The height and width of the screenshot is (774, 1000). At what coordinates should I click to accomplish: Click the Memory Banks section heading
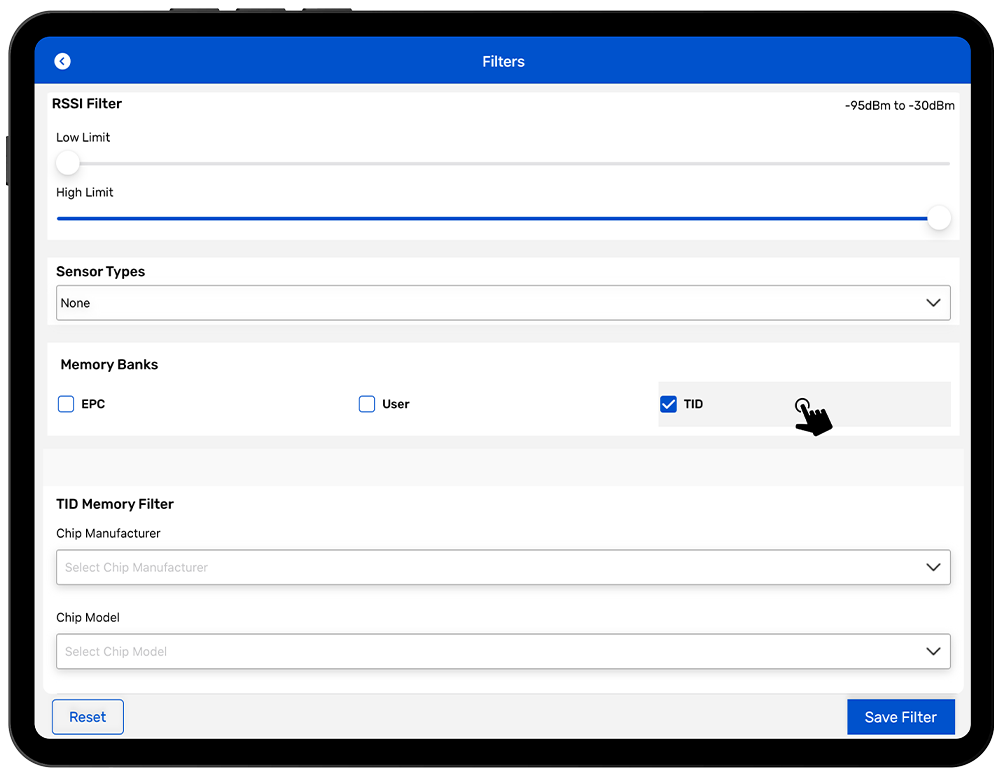coord(109,365)
